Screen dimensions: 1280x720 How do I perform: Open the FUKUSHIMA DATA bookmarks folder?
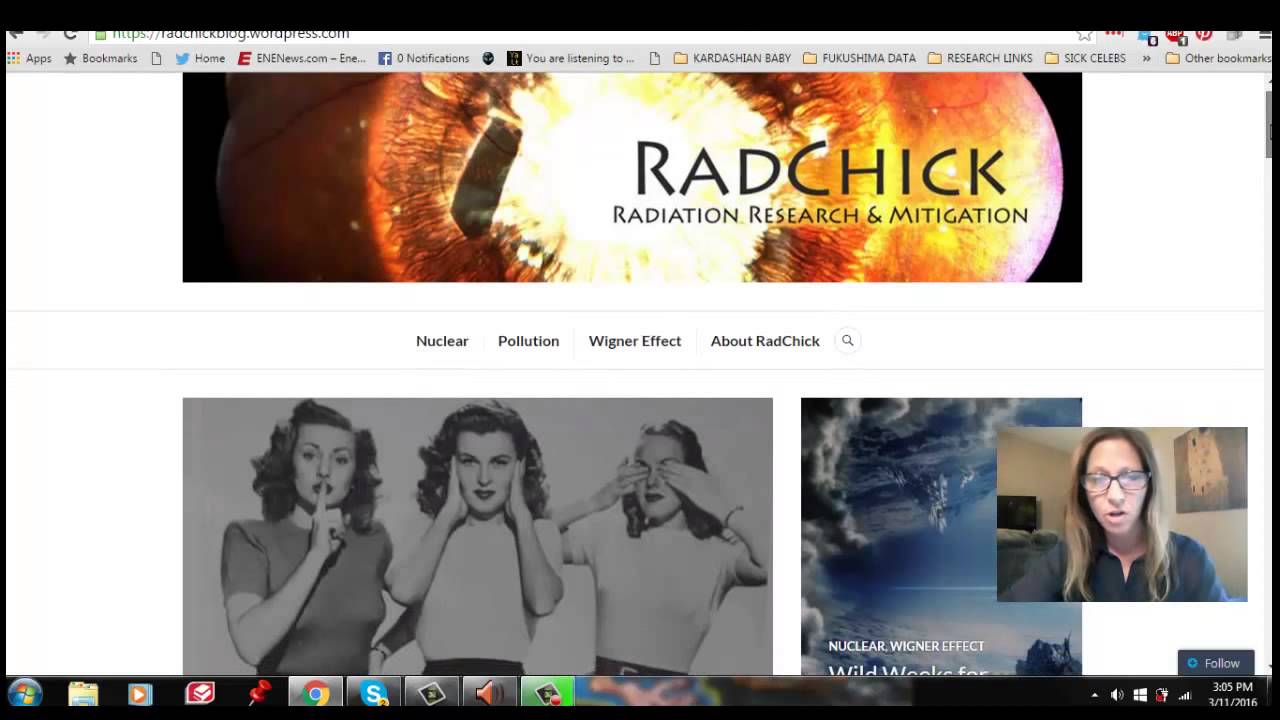859,58
